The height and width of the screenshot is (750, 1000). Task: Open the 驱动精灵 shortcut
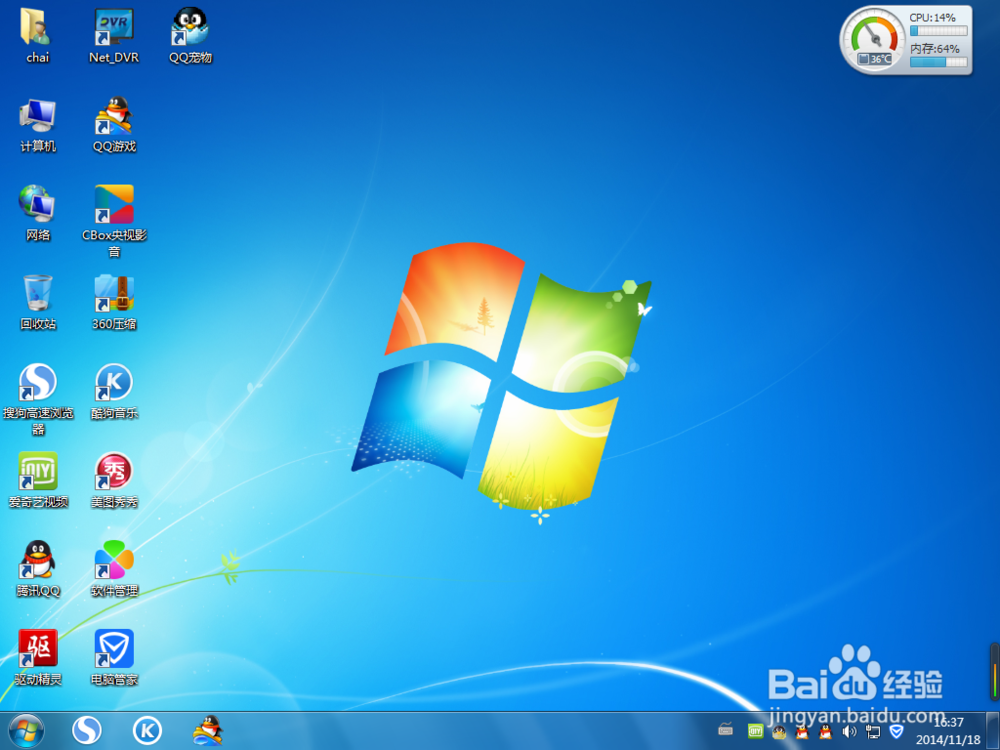pyautogui.click(x=38, y=658)
